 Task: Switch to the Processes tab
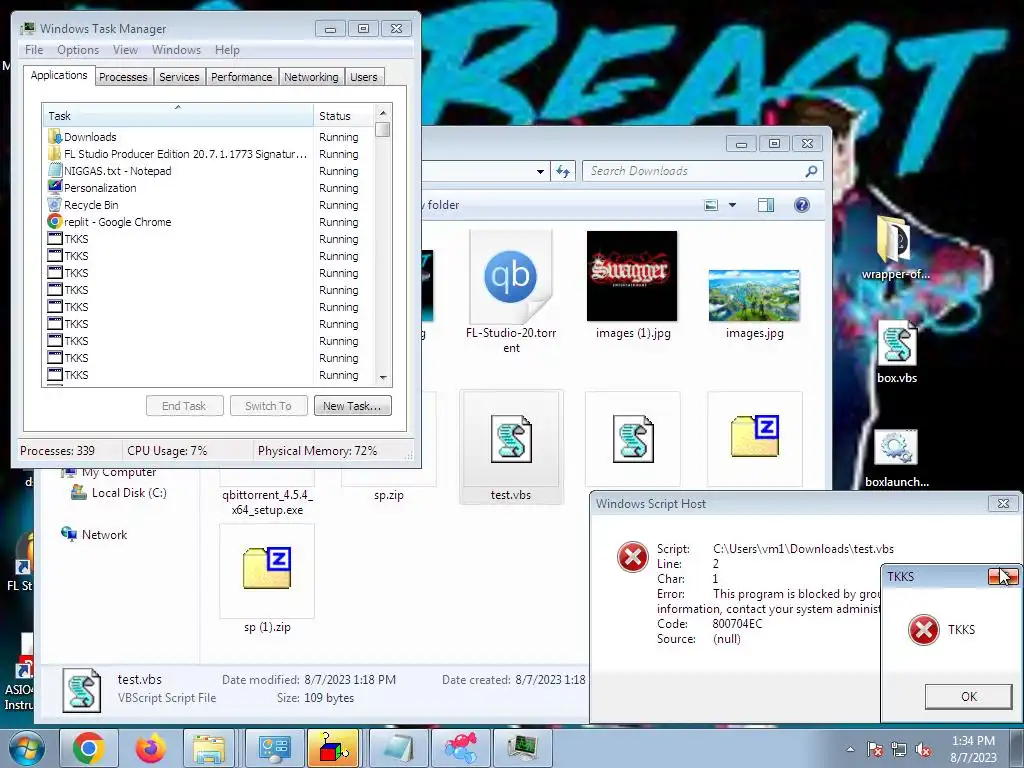(x=123, y=77)
